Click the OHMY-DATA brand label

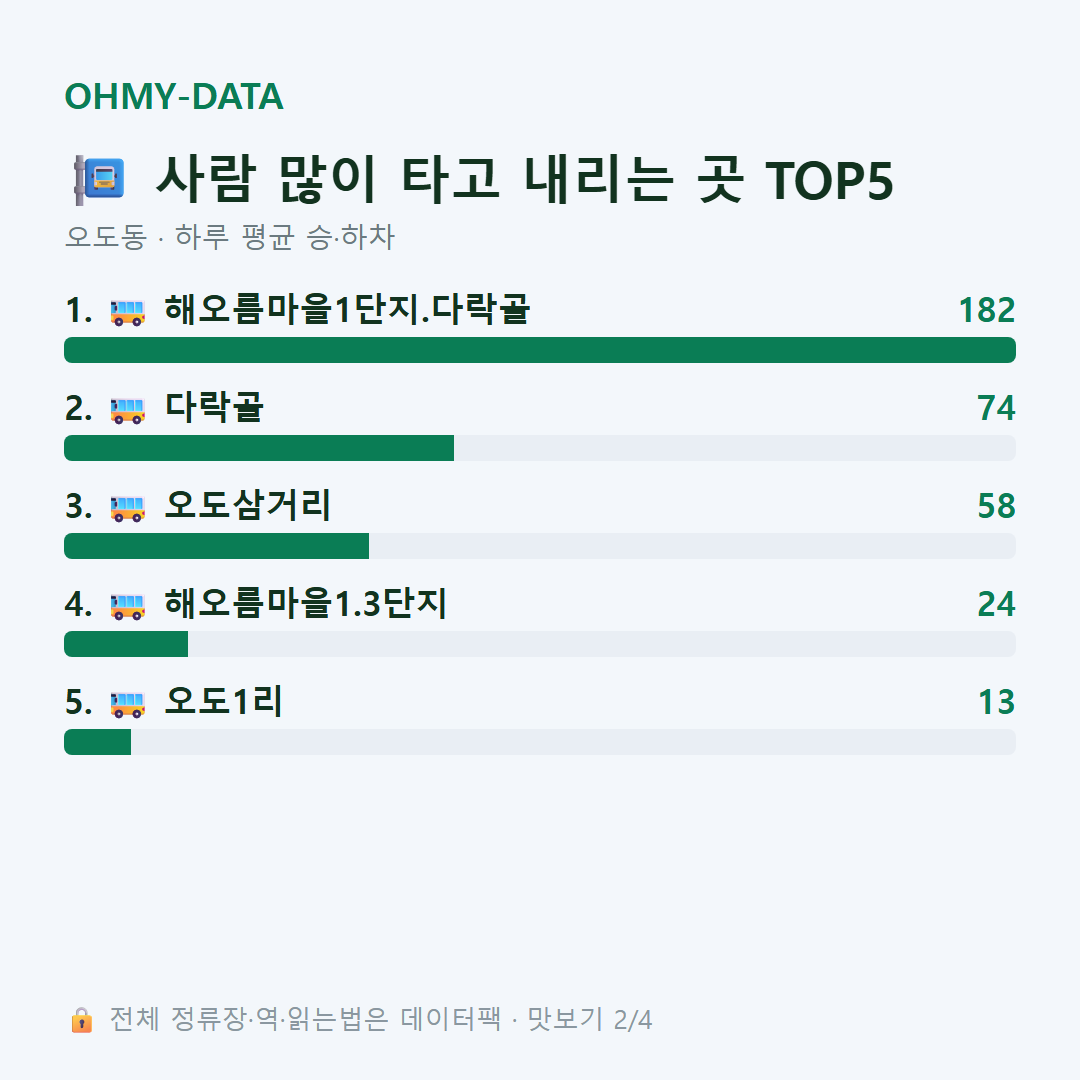174,96
